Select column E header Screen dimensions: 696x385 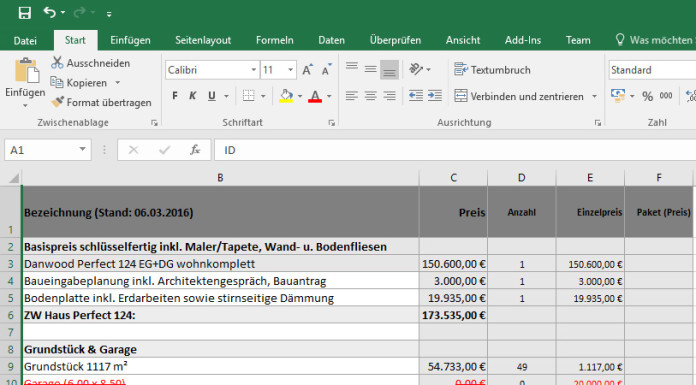pyautogui.click(x=590, y=178)
